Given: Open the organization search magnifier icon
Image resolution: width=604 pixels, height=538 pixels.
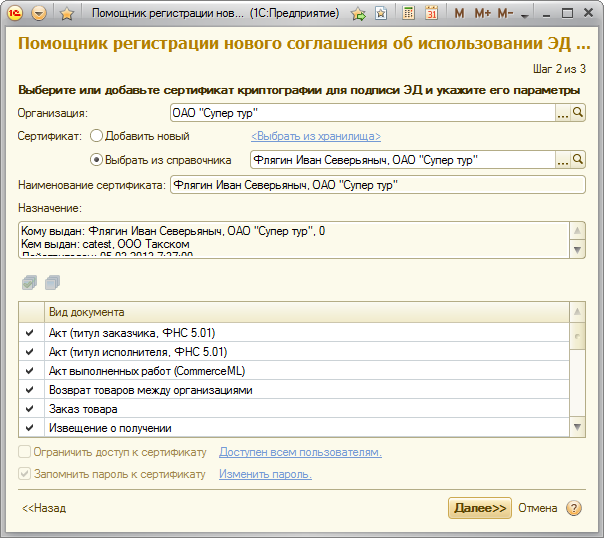Looking at the screenshot, I should point(577,113).
